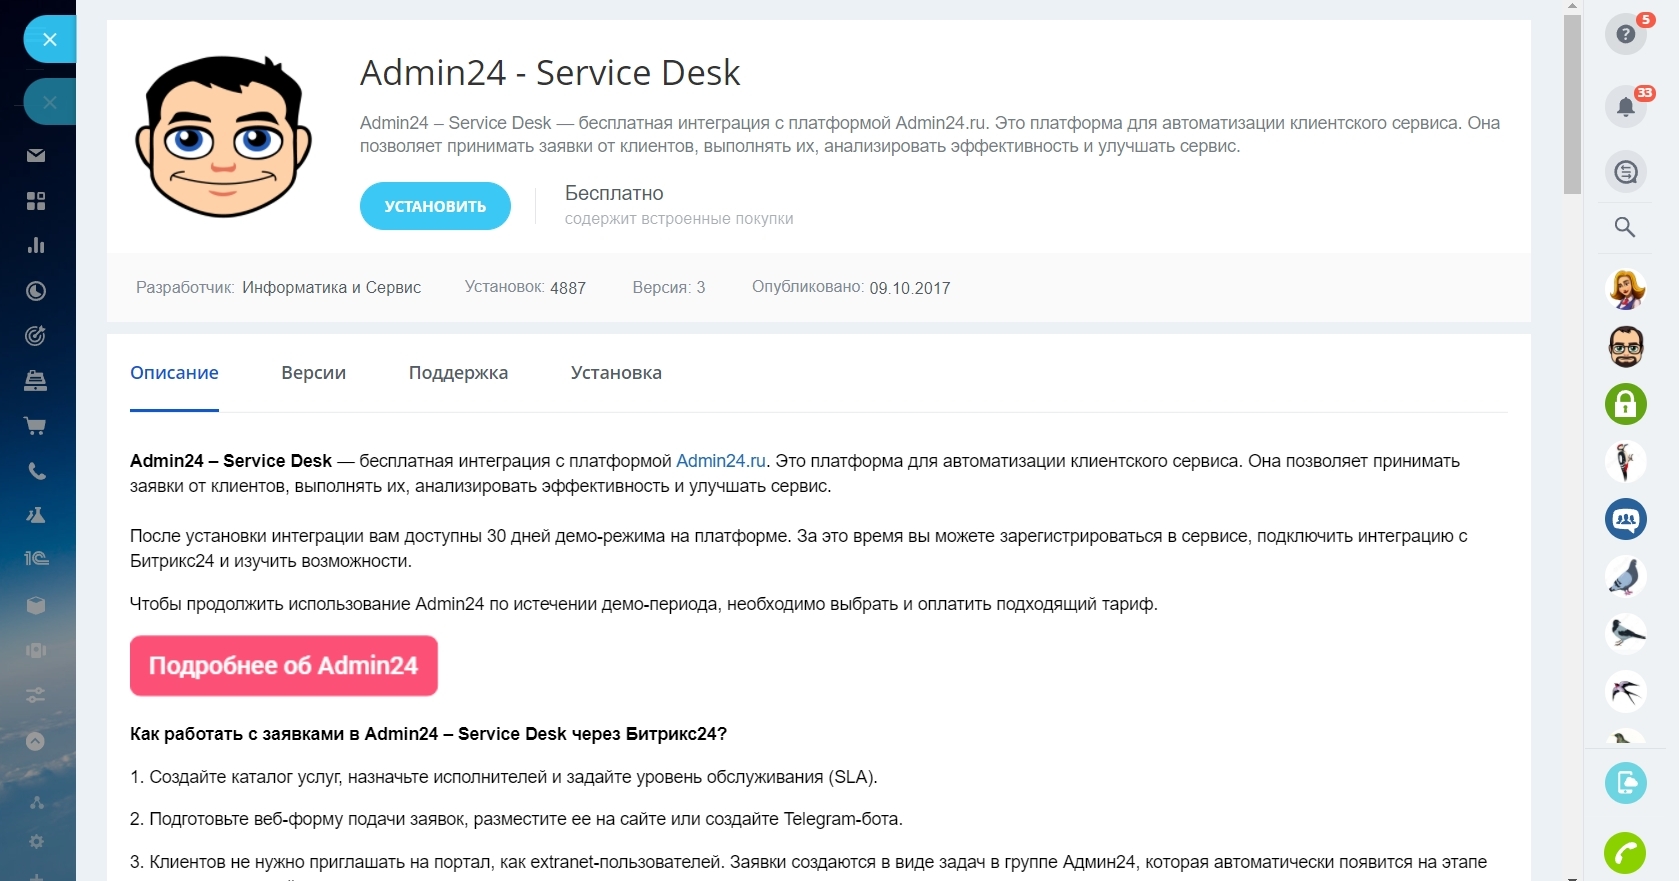
Task: Open the sliders settings icon in sidebar
Action: click(x=36, y=695)
